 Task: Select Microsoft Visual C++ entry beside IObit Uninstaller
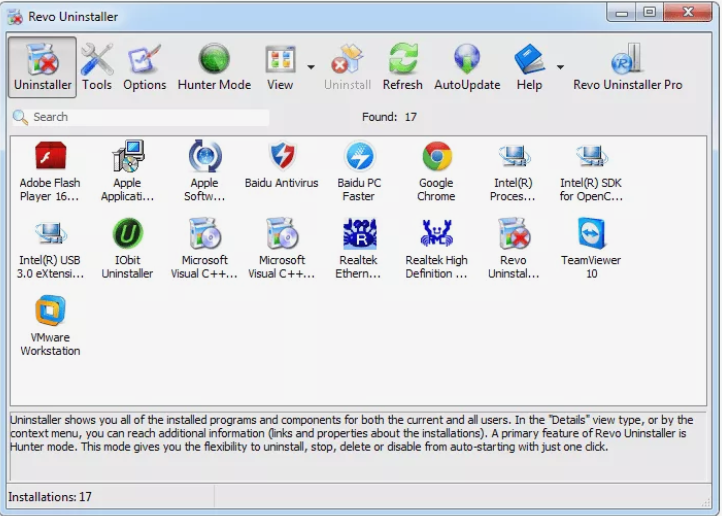point(204,249)
